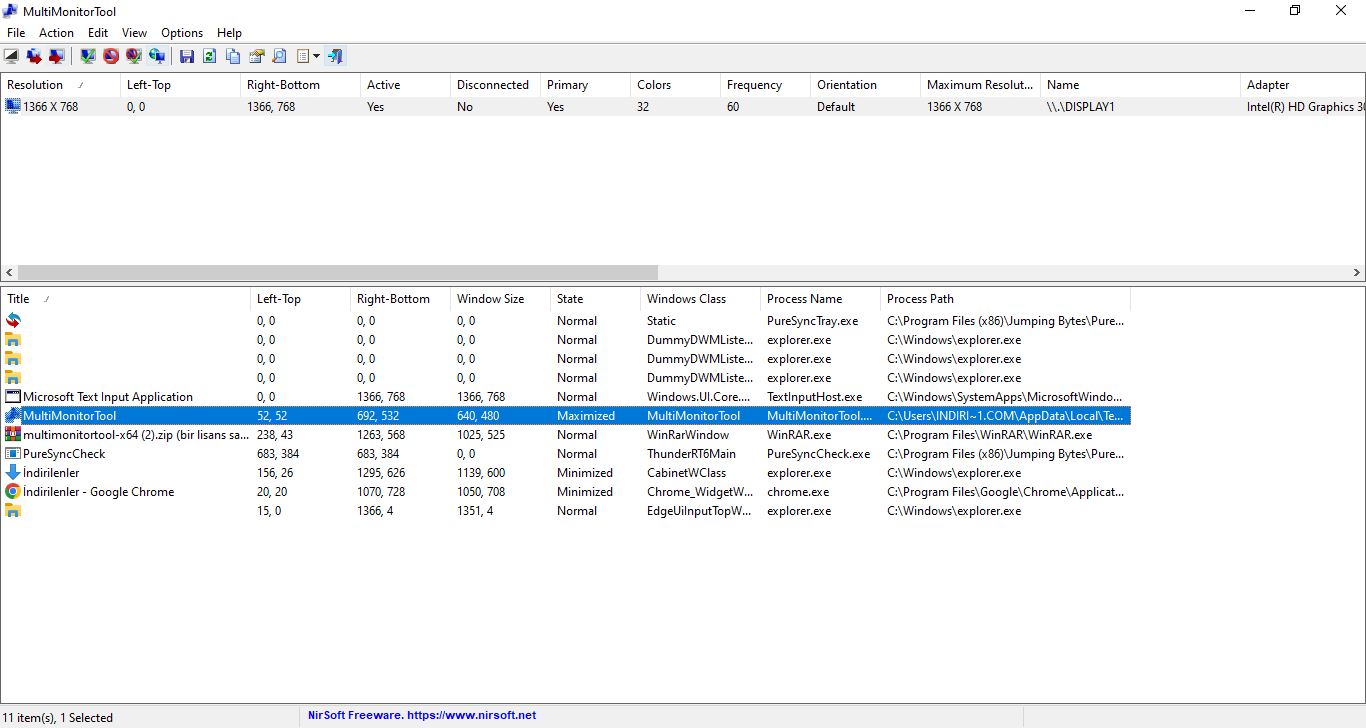Sort windows by Title column header

125,299
